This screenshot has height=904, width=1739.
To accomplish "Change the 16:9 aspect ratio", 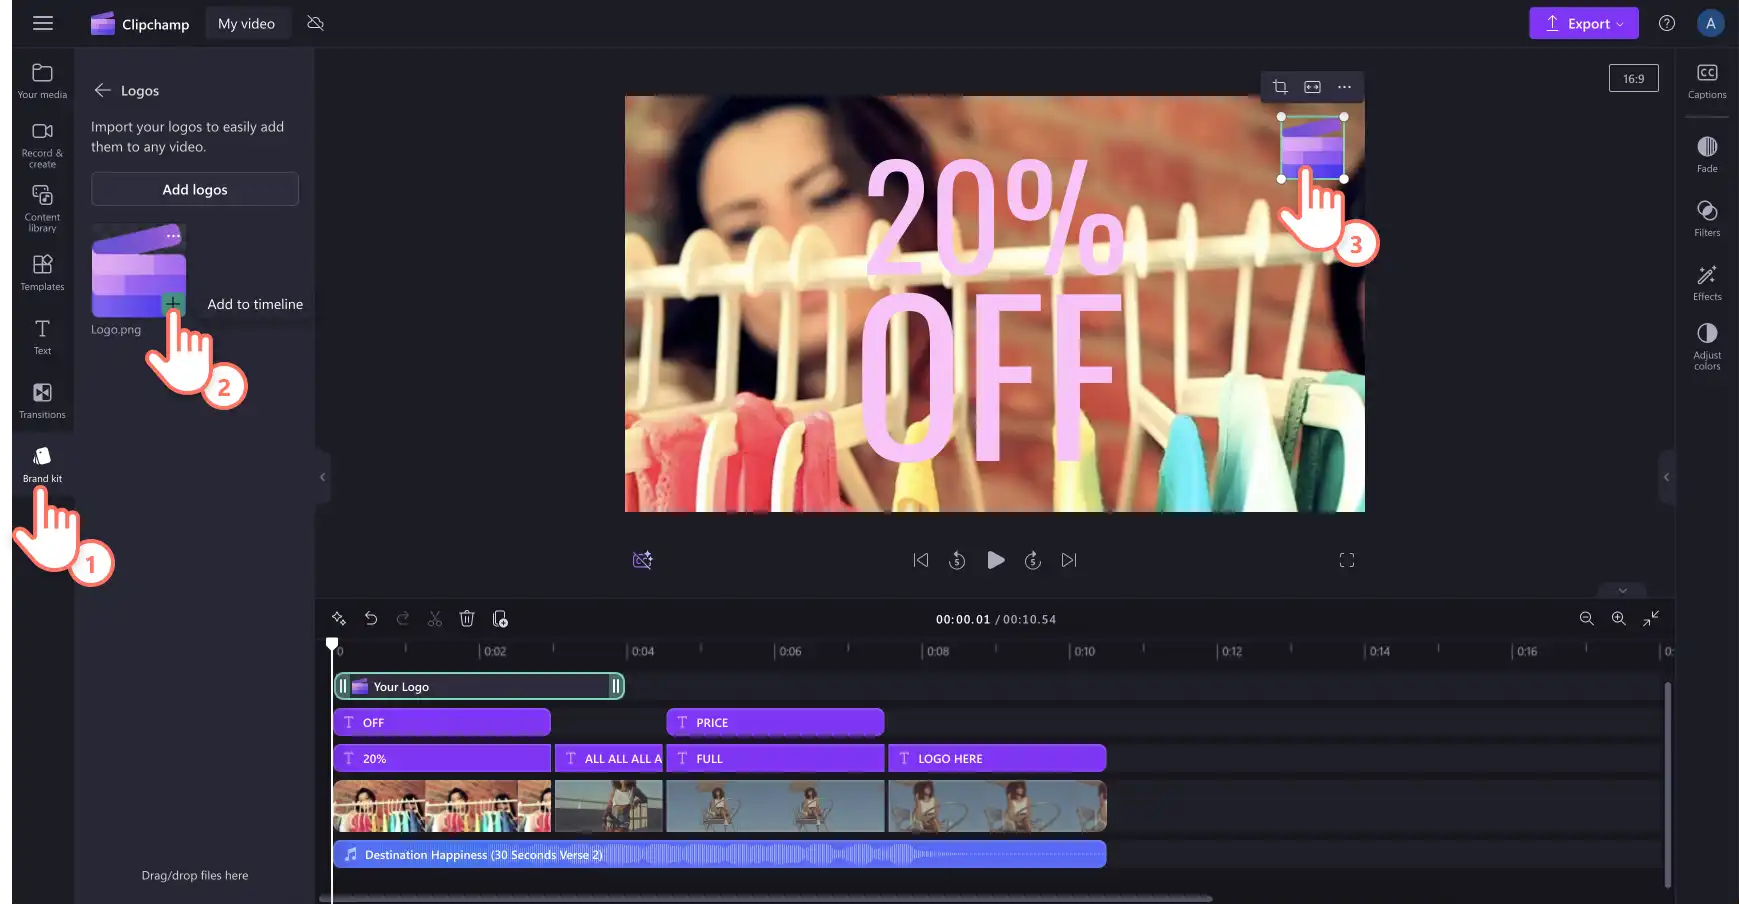I will tap(1633, 78).
